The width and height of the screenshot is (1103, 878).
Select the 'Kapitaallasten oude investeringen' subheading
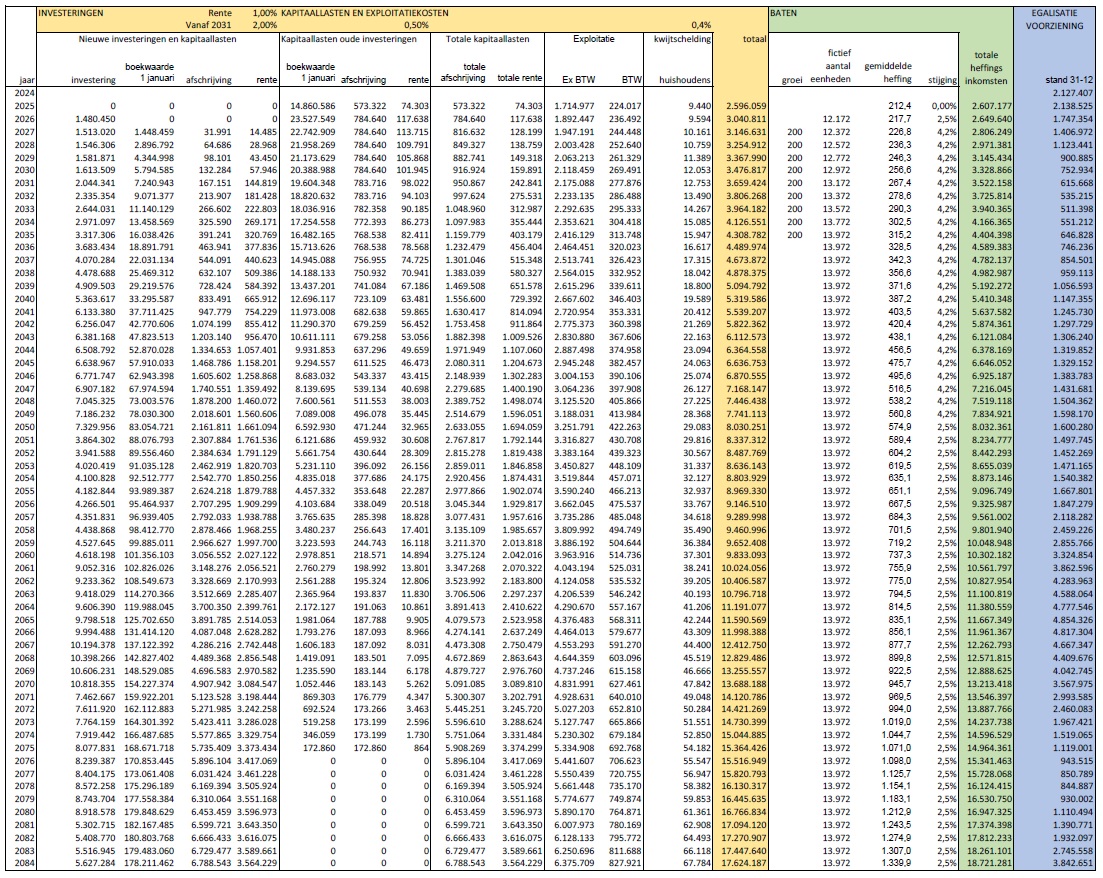point(349,39)
